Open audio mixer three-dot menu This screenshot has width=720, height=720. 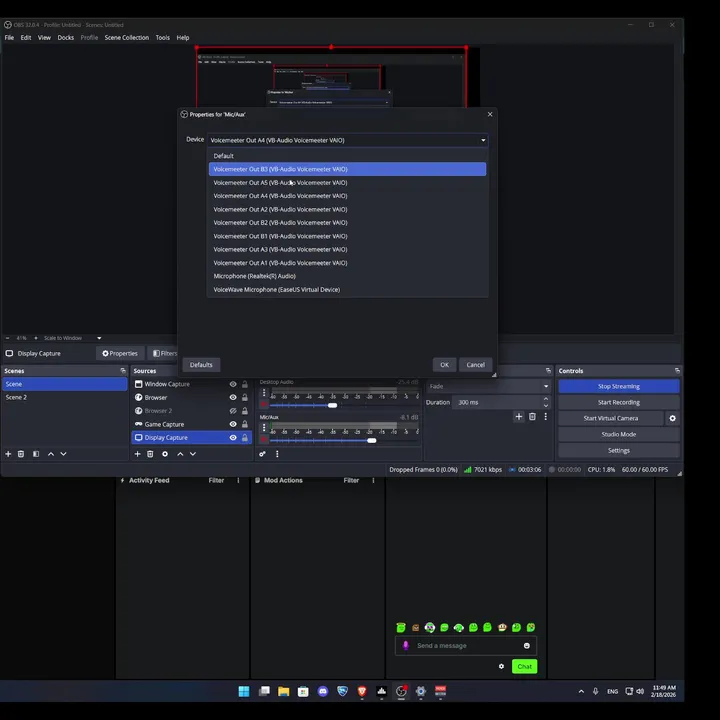(x=277, y=454)
